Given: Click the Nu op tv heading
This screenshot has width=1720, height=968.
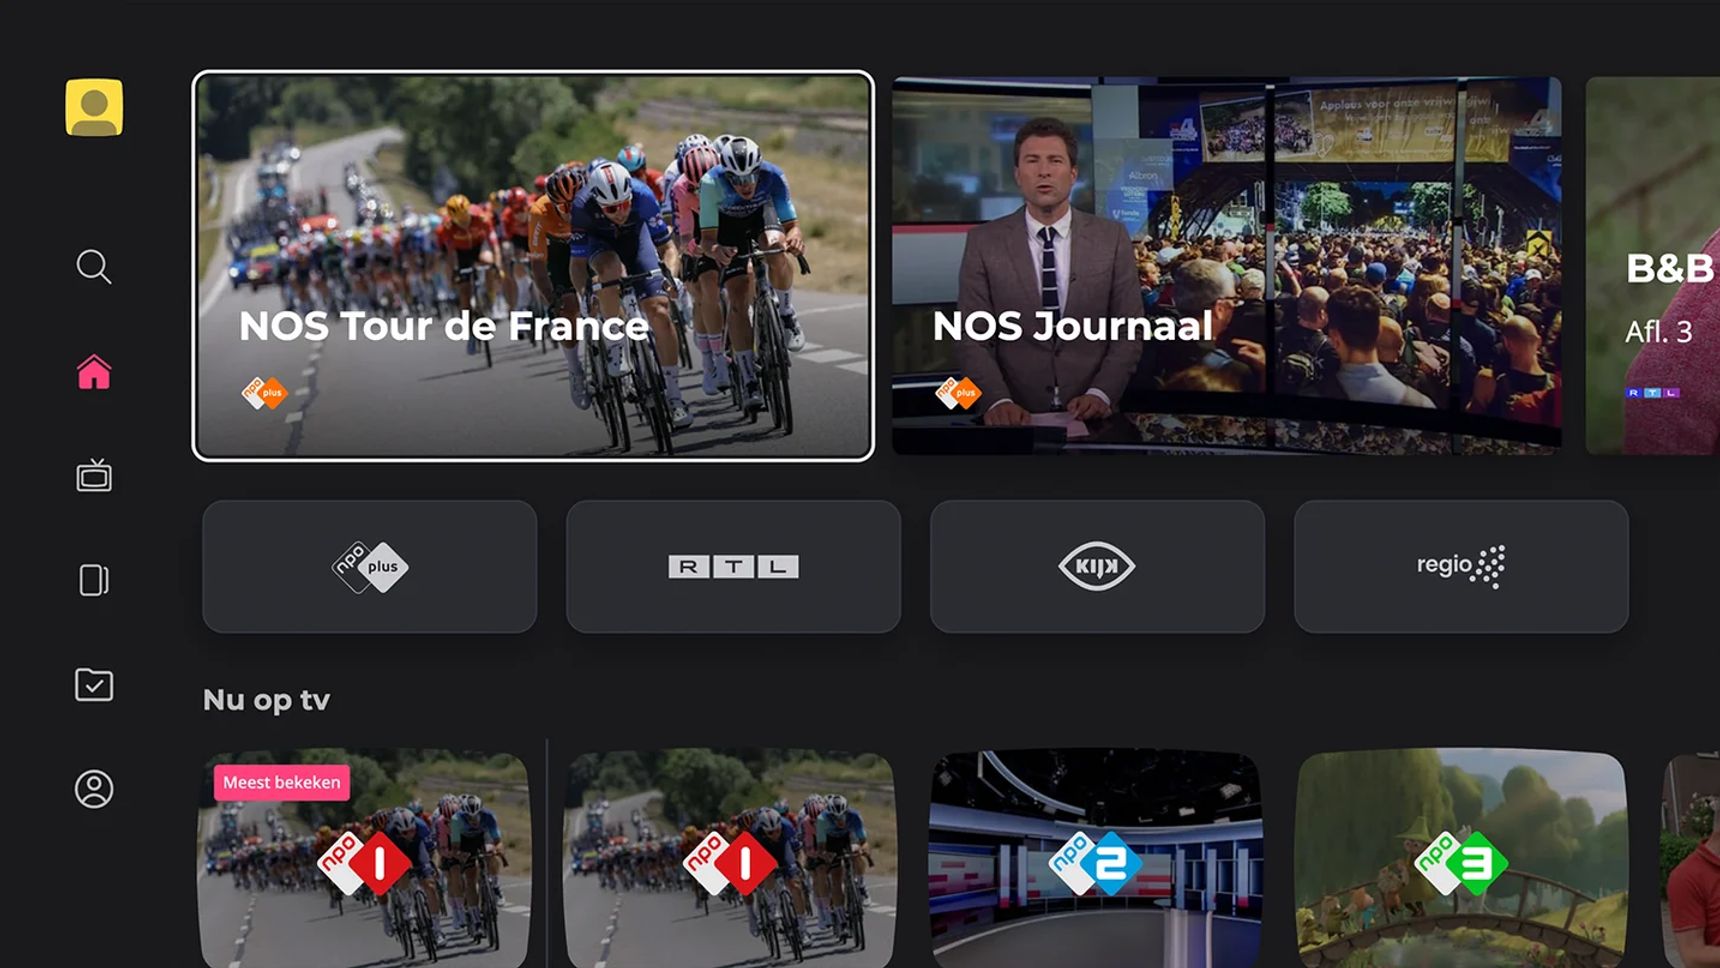Looking at the screenshot, I should (x=266, y=700).
